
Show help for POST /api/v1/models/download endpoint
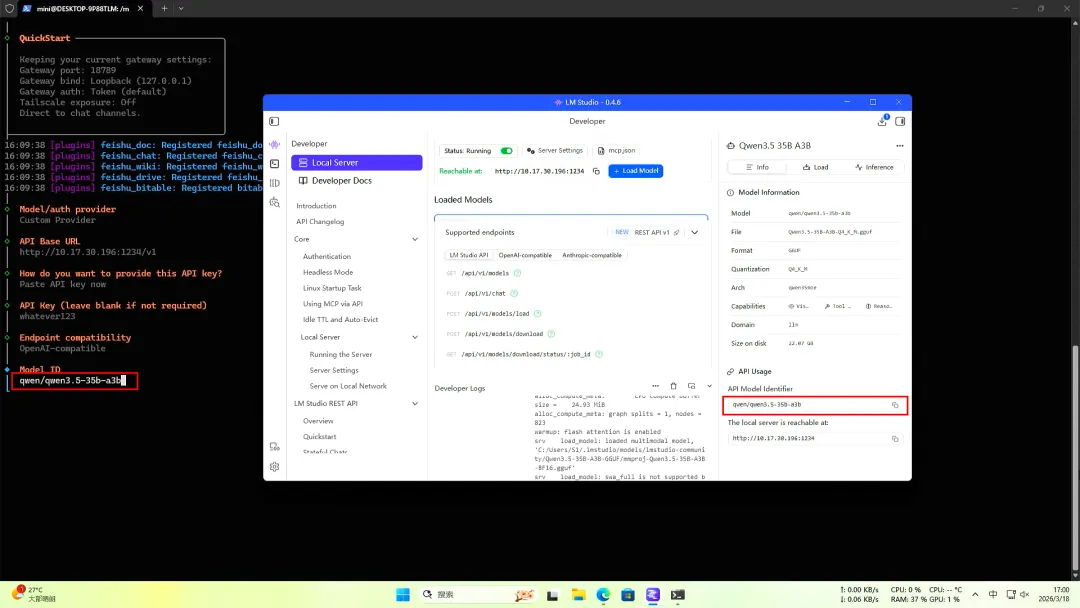click(551, 334)
